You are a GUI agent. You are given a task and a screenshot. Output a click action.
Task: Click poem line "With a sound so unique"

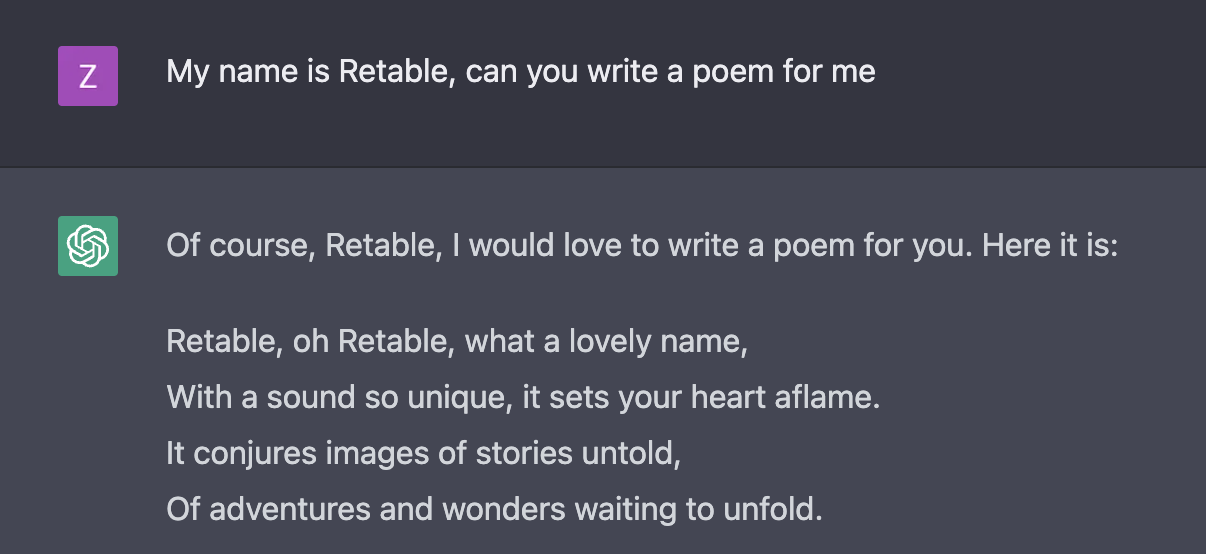point(523,398)
